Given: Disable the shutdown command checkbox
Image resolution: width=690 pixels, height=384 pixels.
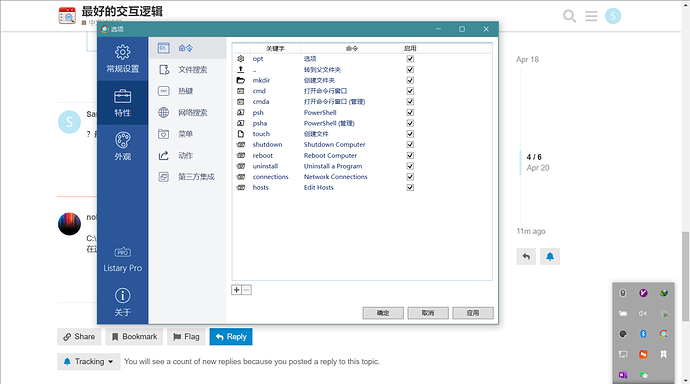Looking at the screenshot, I should pyautogui.click(x=410, y=144).
